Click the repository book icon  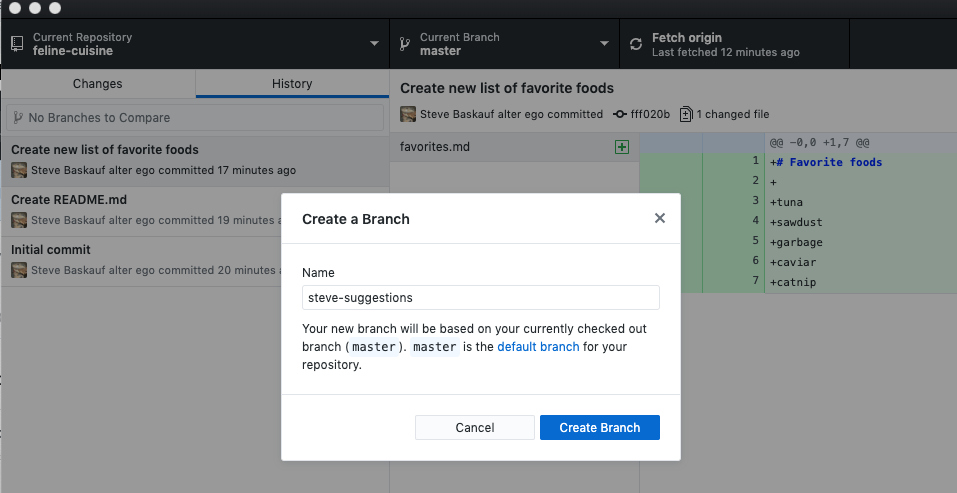[17, 43]
